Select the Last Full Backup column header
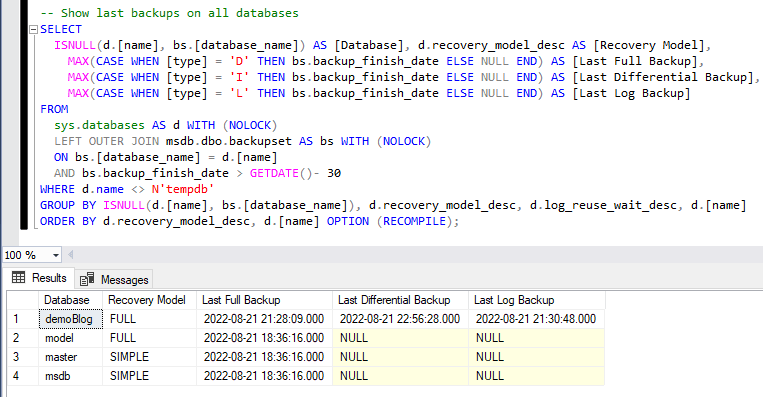 [265, 300]
